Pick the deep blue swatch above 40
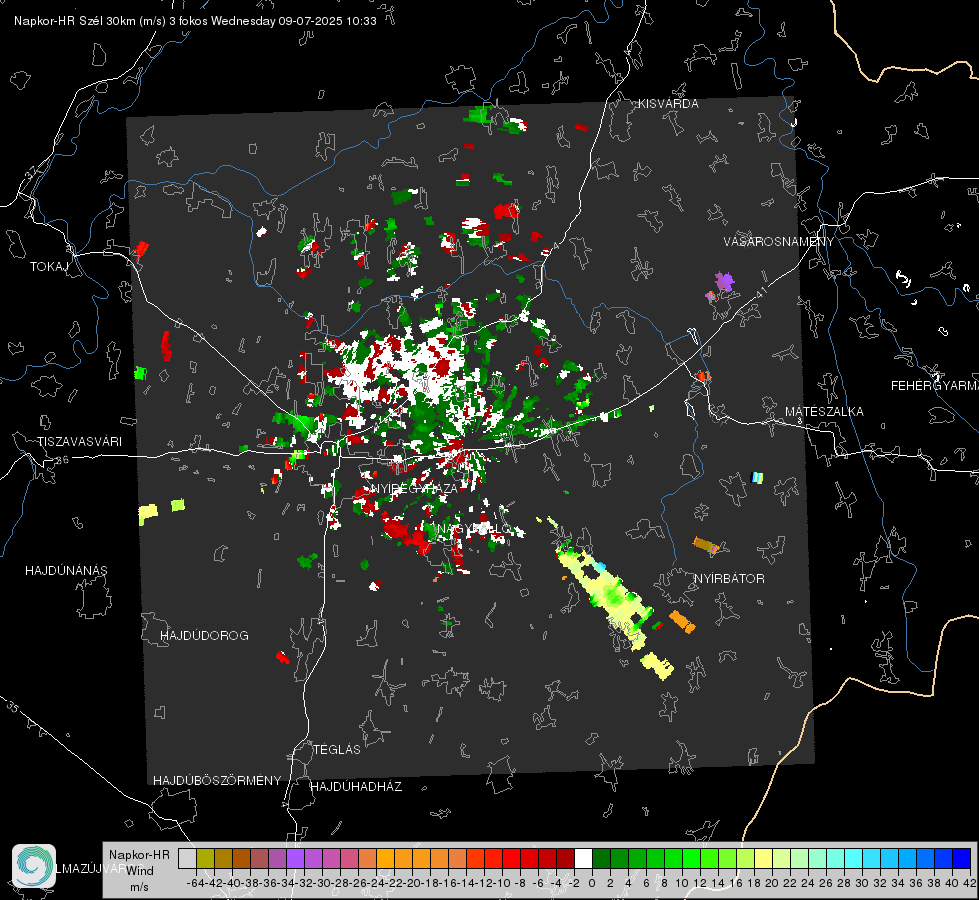 tap(962, 859)
